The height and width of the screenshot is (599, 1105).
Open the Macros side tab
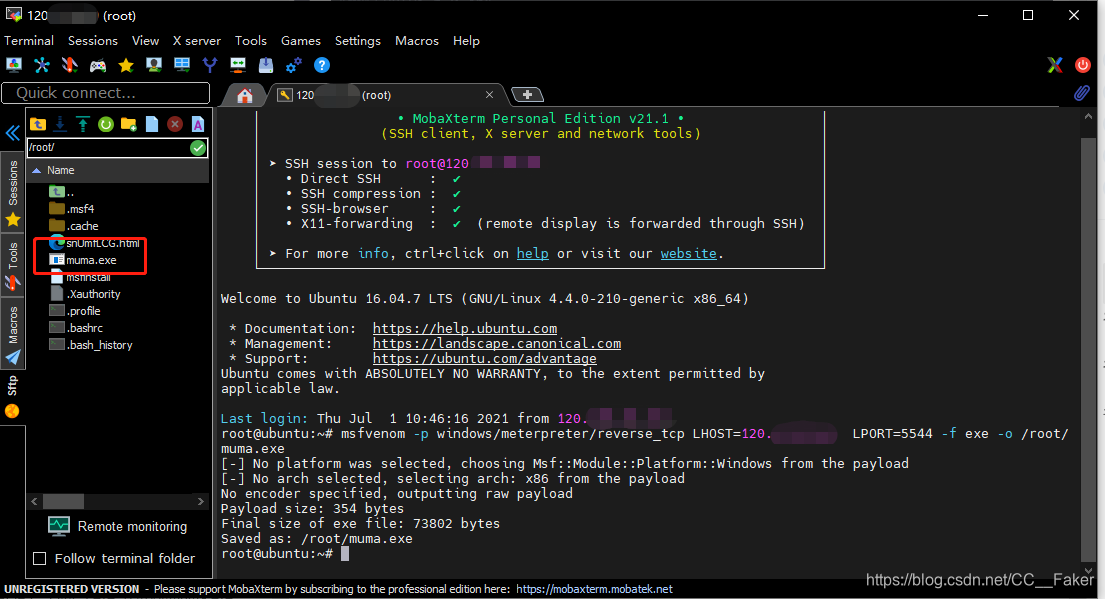pos(13,333)
